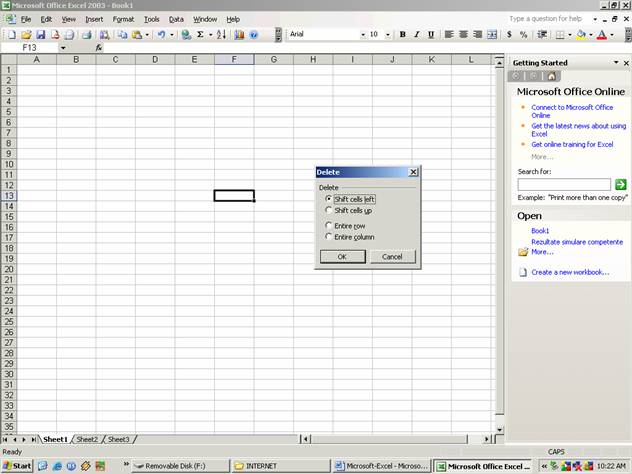This screenshot has height=474, width=632.
Task: Expand the Fill Color dropdown arrow
Action: [x=590, y=35]
